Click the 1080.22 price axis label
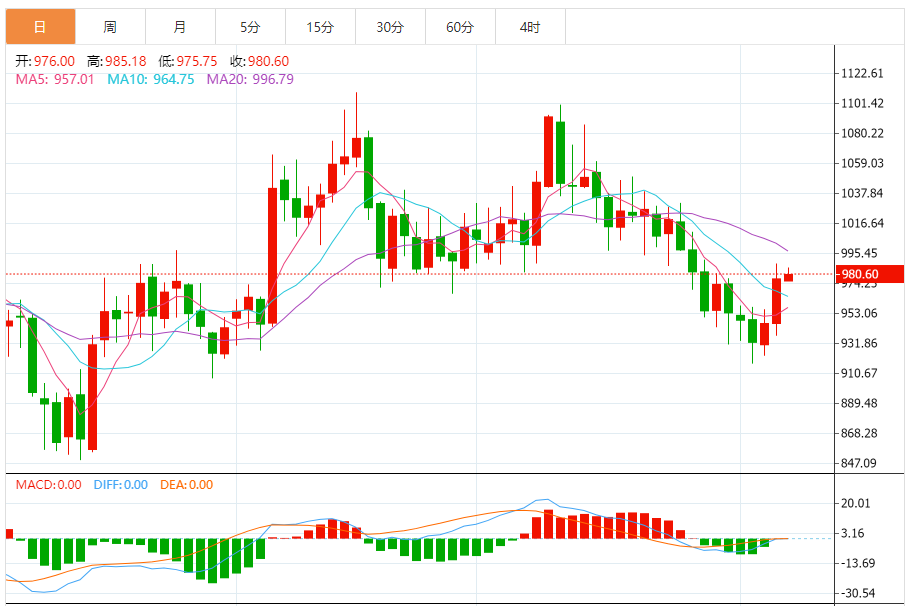The height and width of the screenshot is (606, 911). pyautogui.click(x=862, y=133)
